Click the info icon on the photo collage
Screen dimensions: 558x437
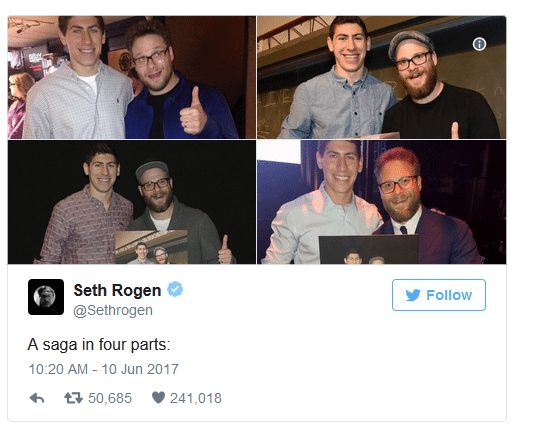479,44
